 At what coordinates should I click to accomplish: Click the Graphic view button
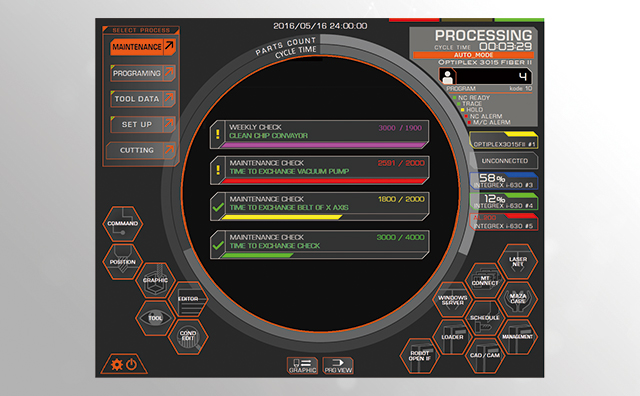[x=302, y=365]
